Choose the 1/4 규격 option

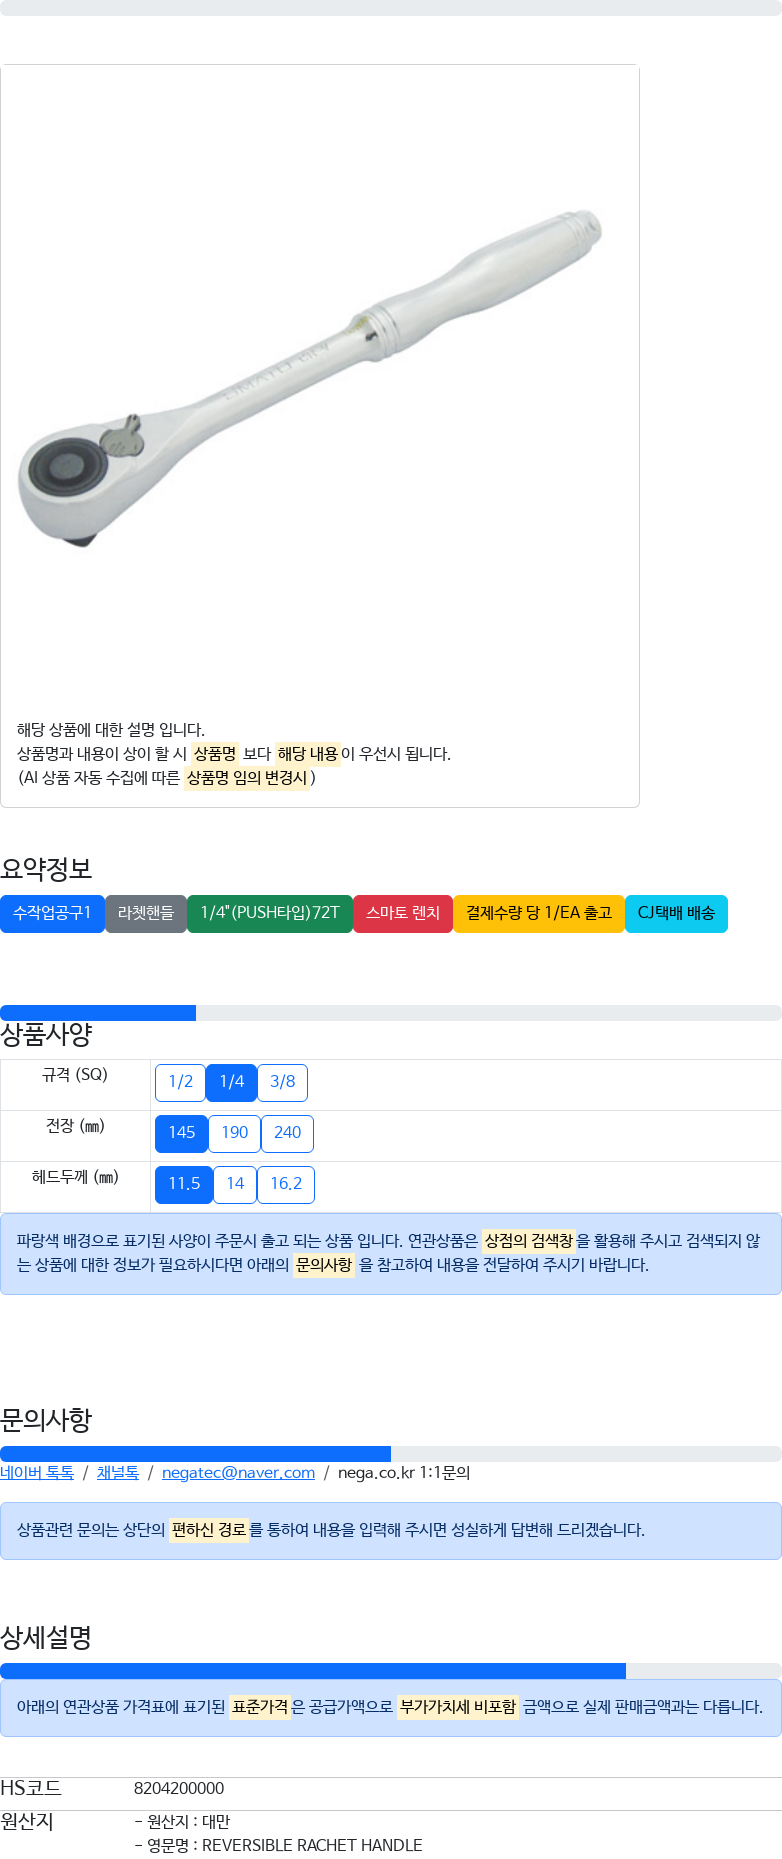click(232, 1082)
